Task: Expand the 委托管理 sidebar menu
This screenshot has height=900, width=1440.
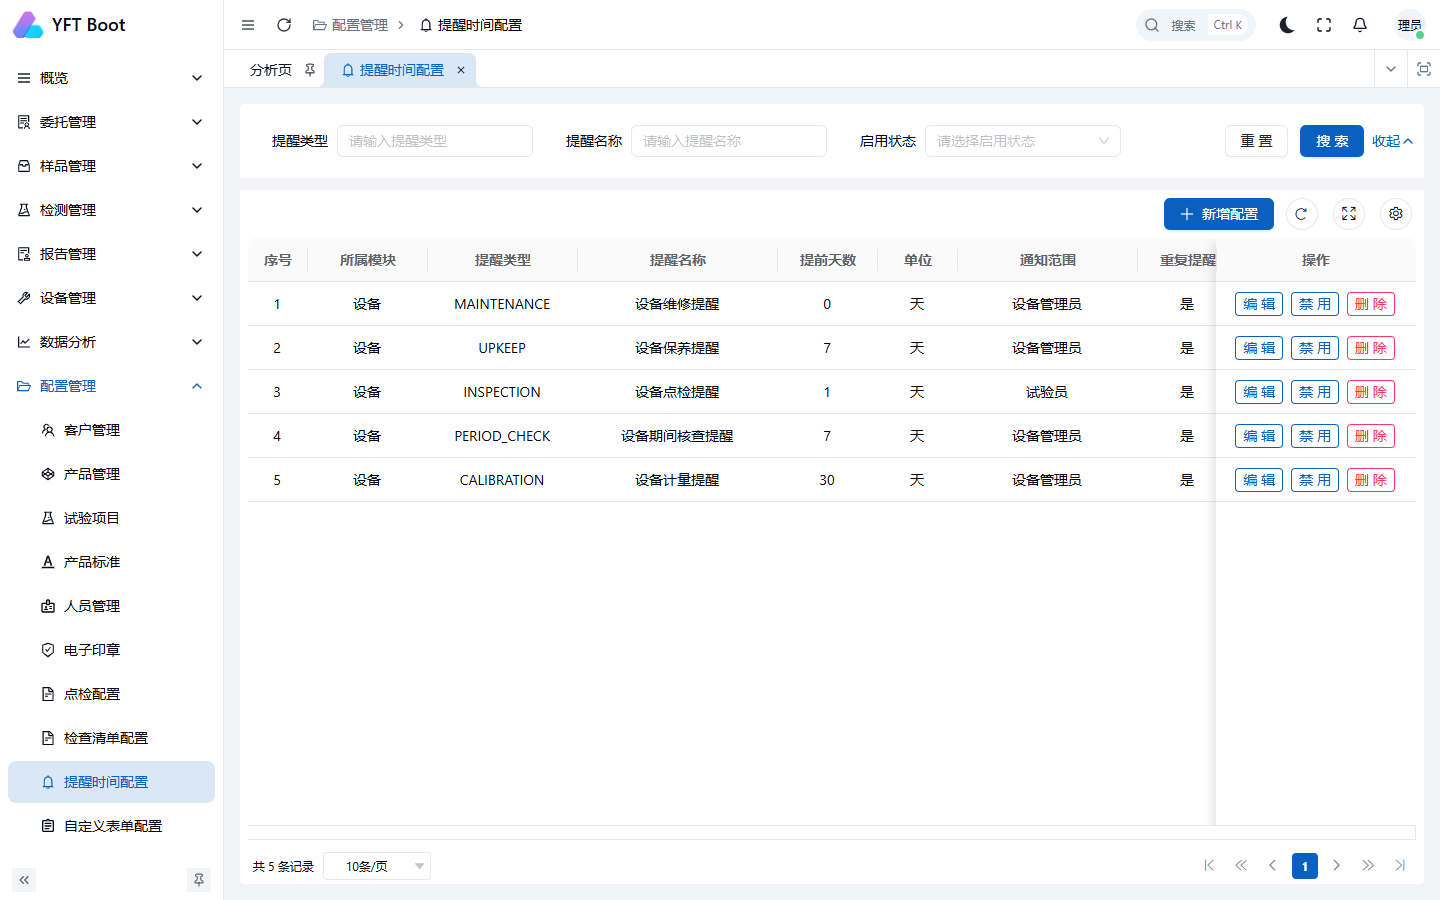Action: click(x=111, y=122)
